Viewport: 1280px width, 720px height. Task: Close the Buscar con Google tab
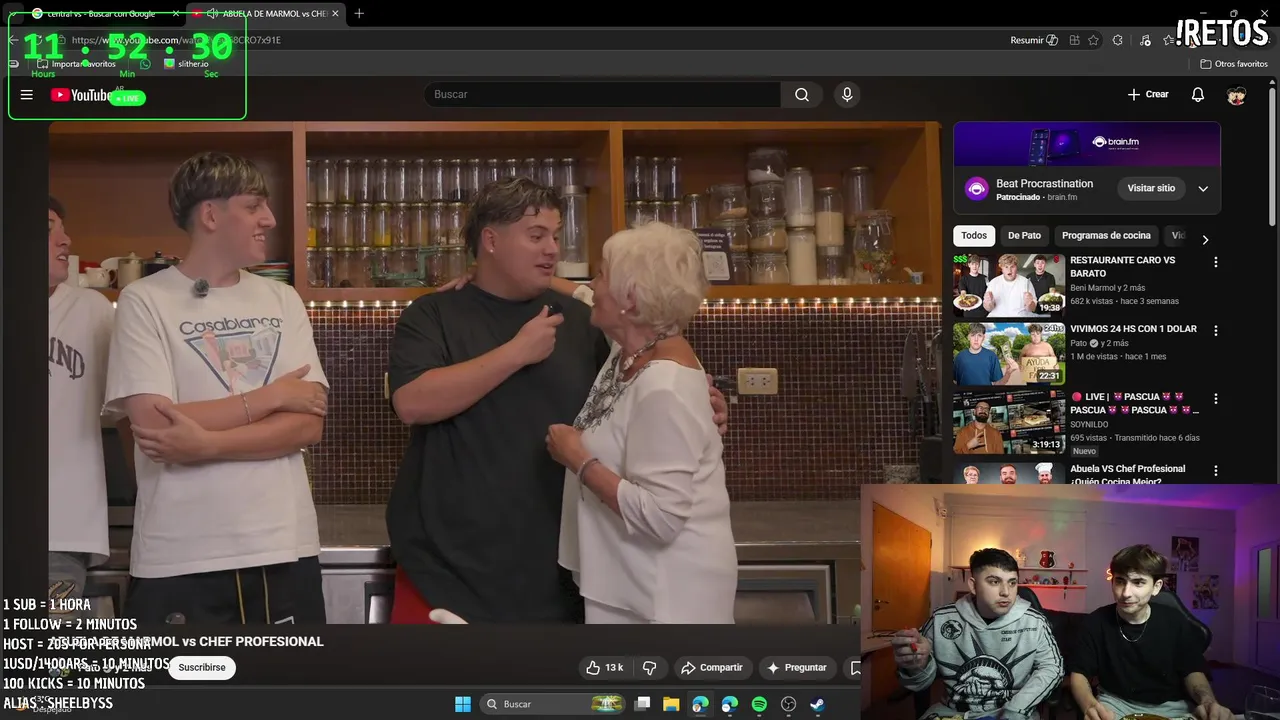coord(176,13)
